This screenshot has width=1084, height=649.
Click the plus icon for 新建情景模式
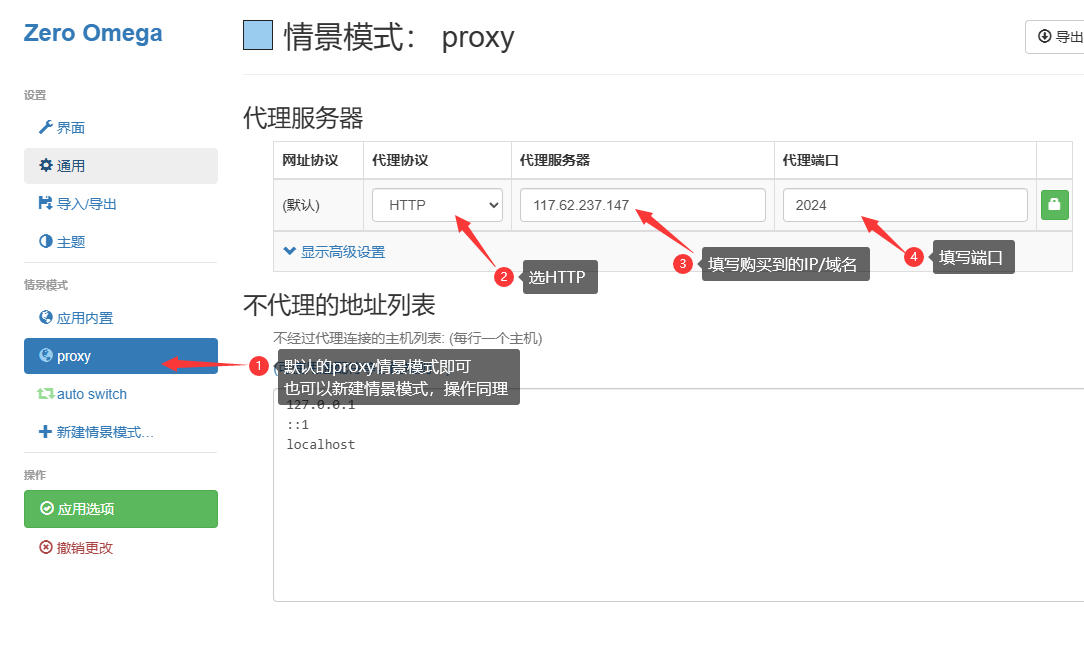(x=45, y=432)
